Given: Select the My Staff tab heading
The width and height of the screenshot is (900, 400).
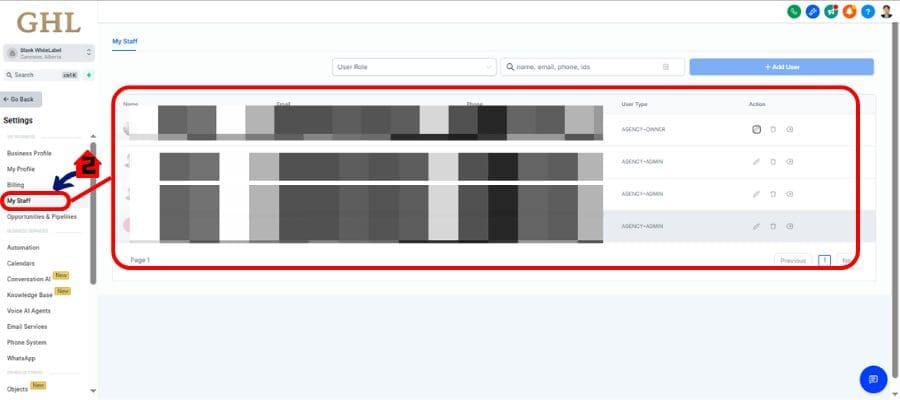Looking at the screenshot, I should 124,41.
